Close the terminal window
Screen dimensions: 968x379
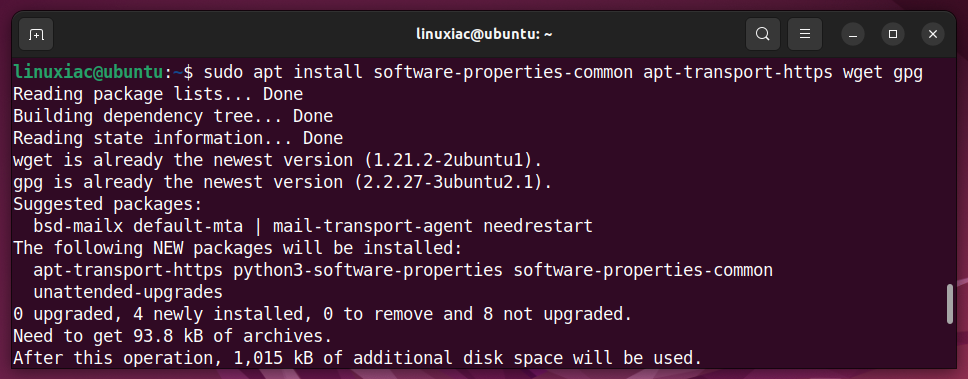[933, 35]
